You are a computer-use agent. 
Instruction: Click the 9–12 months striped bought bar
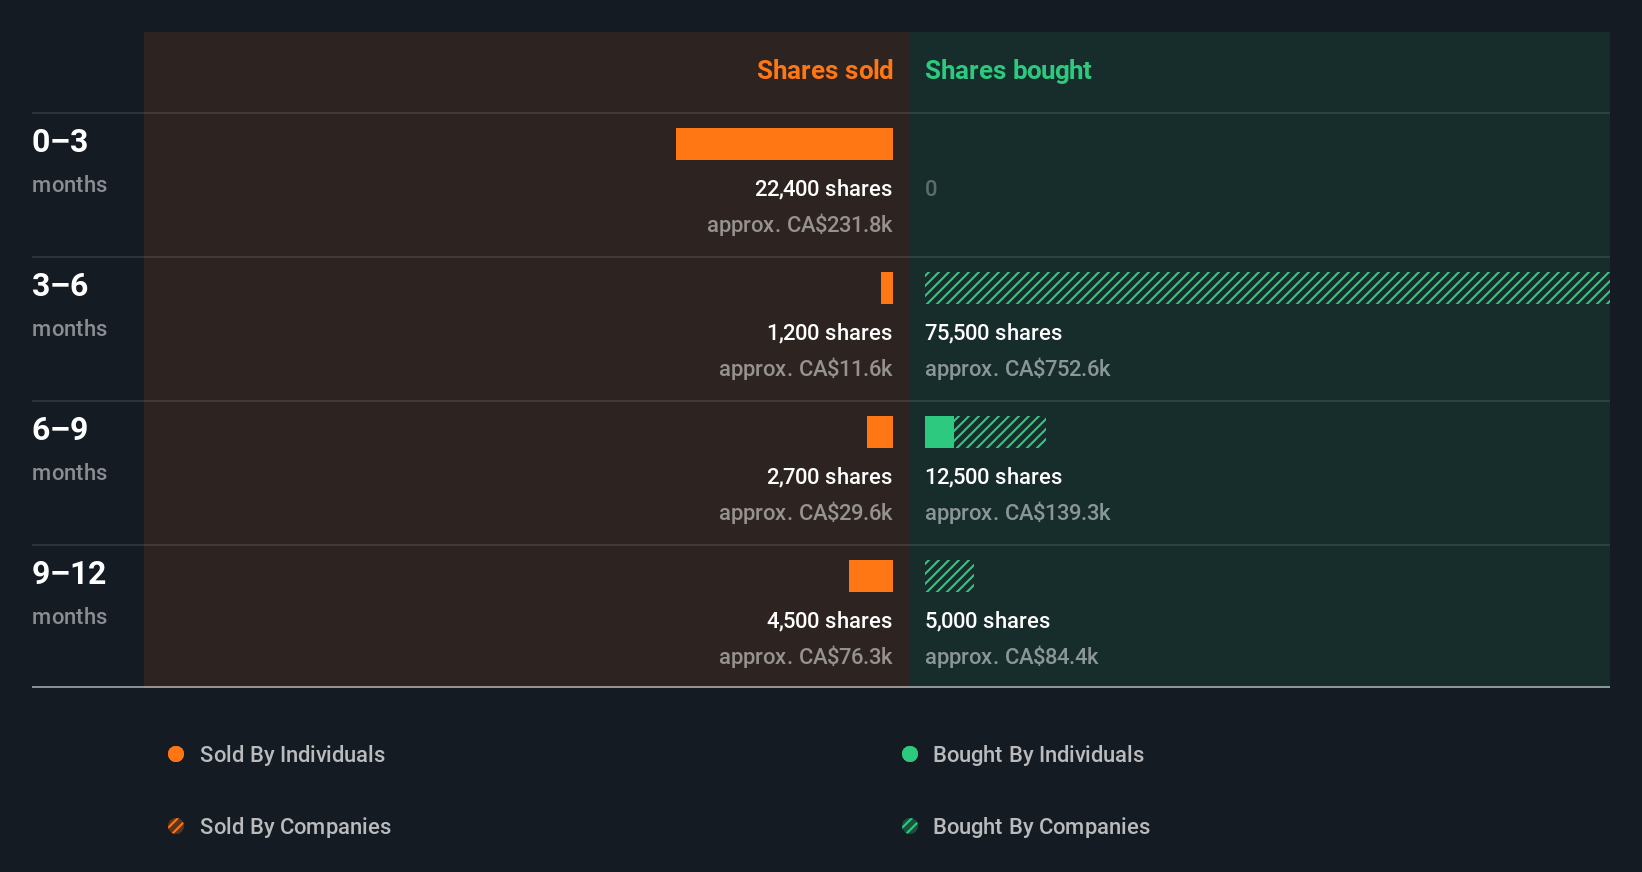(x=949, y=576)
